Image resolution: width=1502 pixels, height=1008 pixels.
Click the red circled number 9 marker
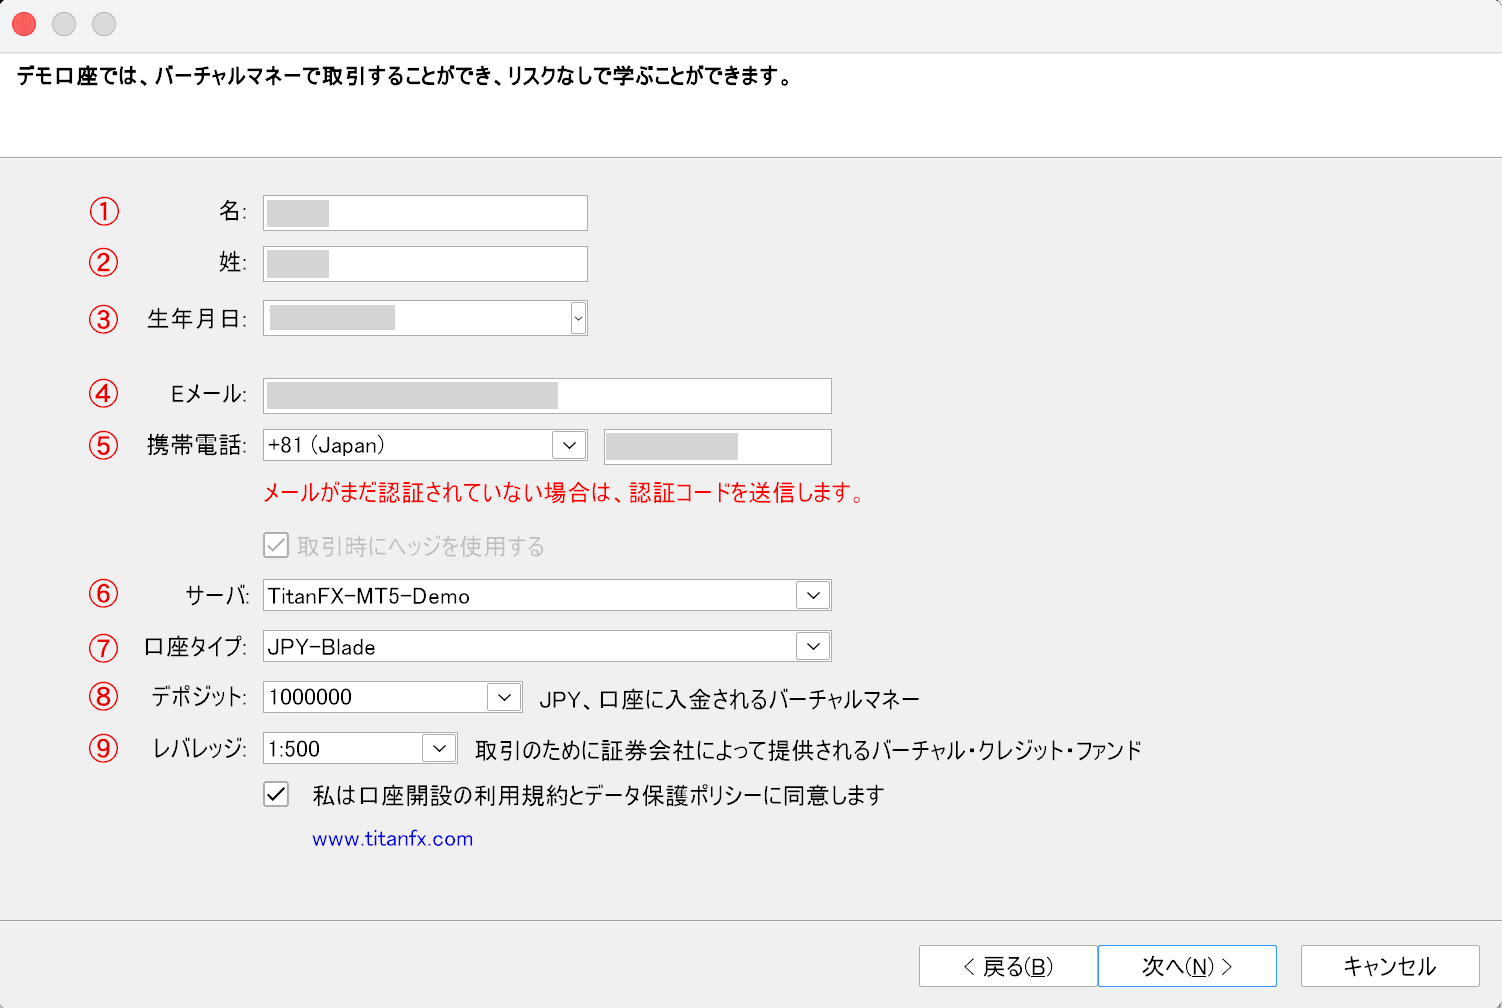tap(104, 748)
